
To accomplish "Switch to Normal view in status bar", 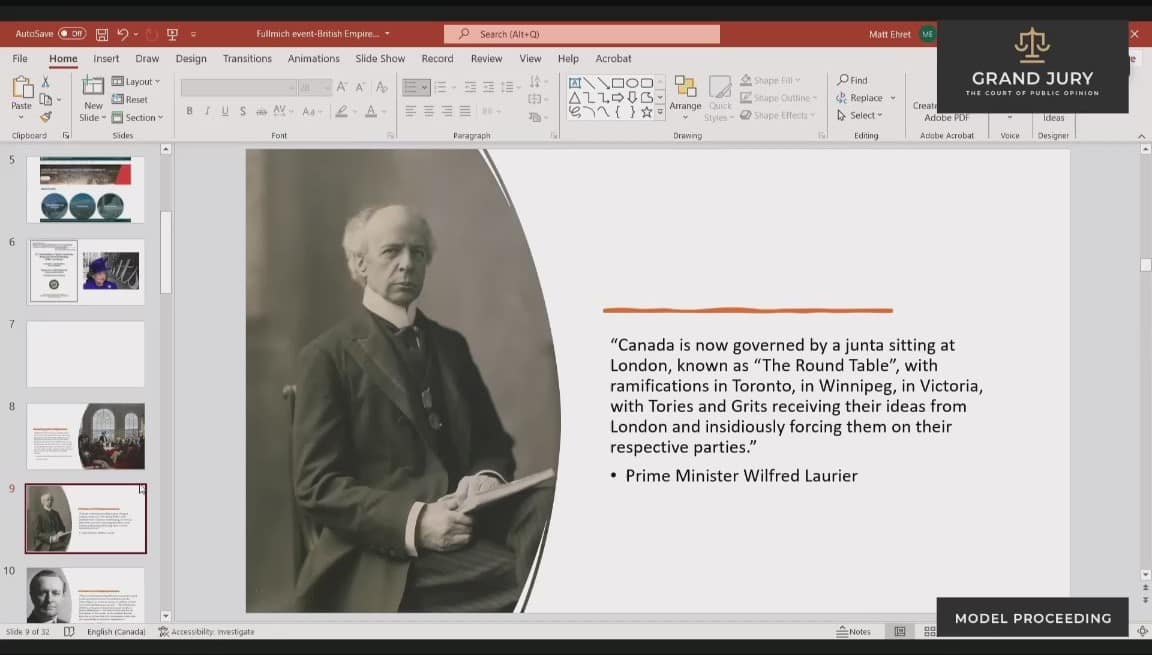I will [x=900, y=632].
